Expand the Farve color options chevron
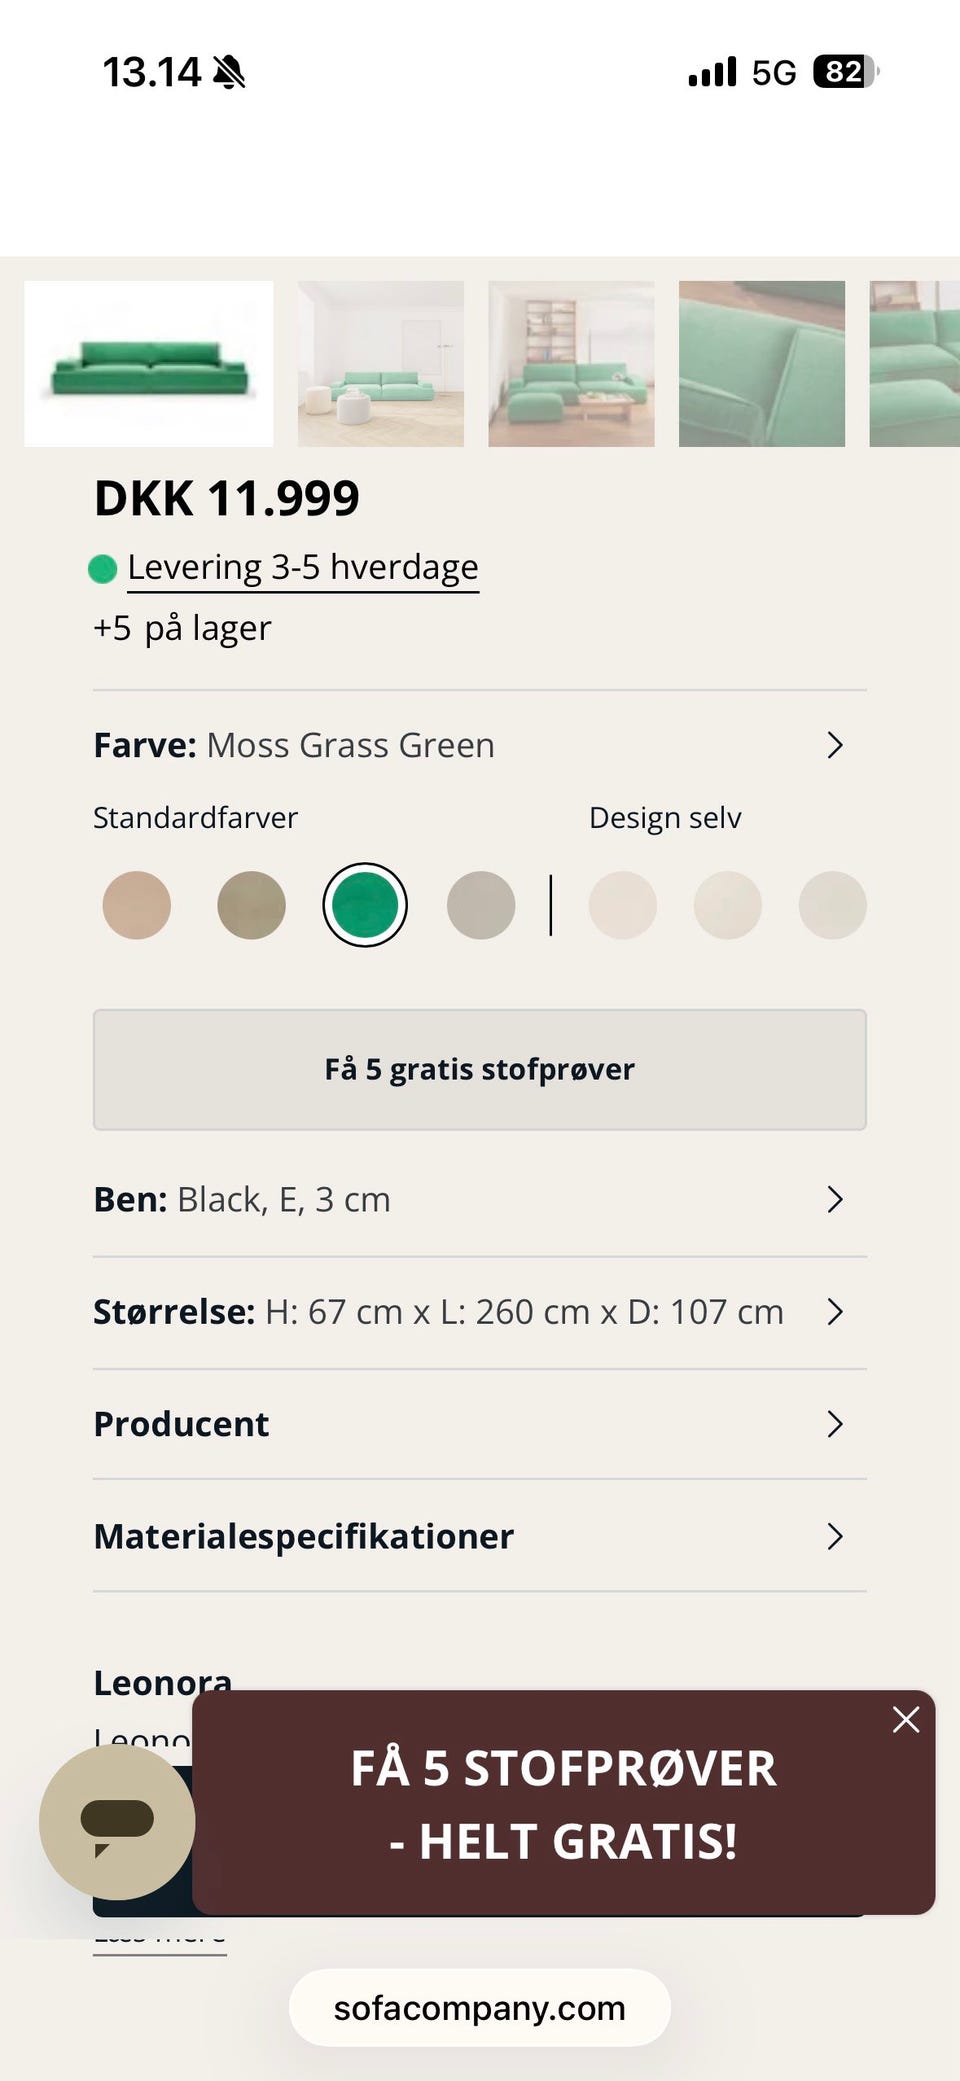This screenshot has width=960, height=2081. 835,745
